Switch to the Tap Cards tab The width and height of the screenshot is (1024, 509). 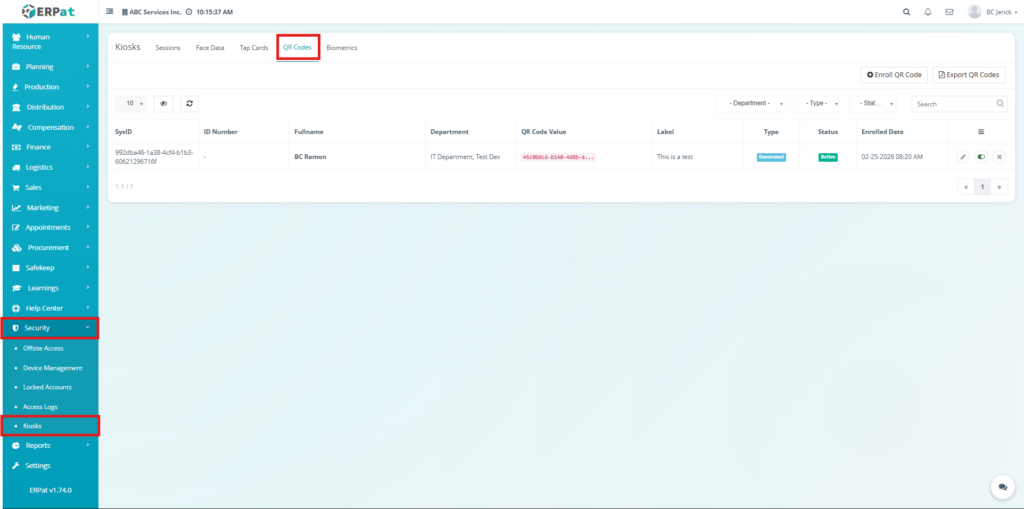[x=253, y=48]
